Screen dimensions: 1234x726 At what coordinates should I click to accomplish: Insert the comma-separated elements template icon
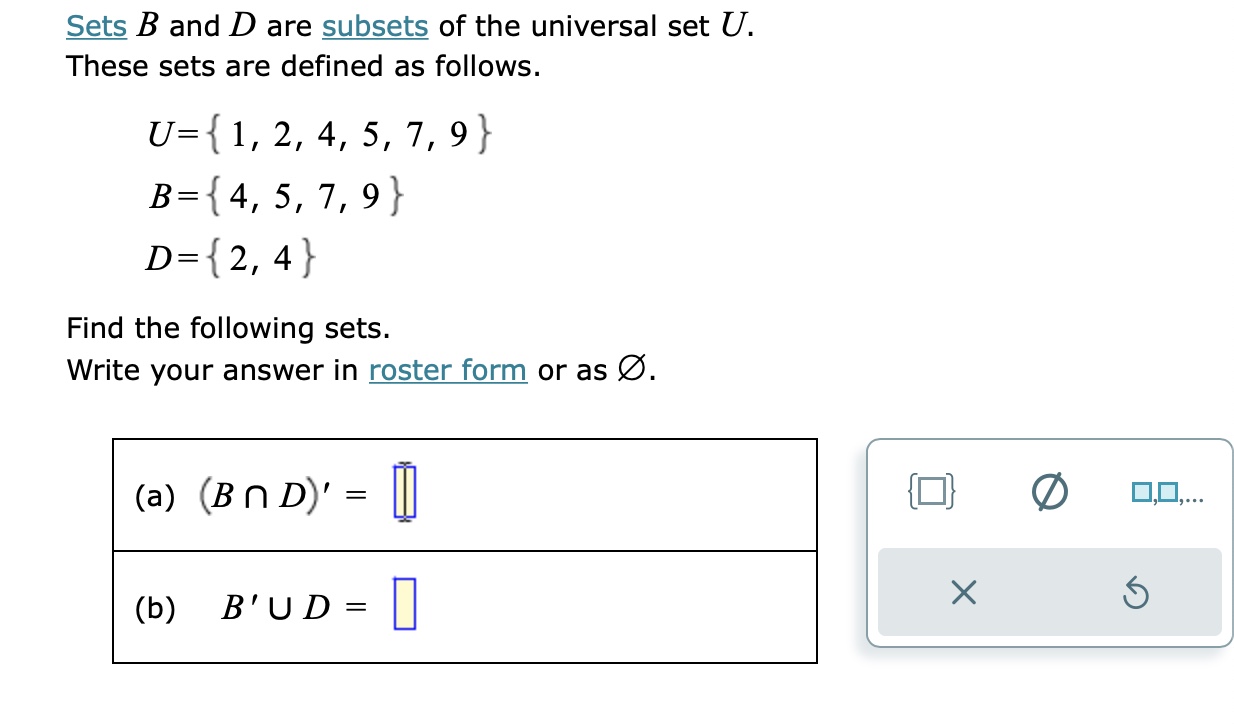(1166, 490)
